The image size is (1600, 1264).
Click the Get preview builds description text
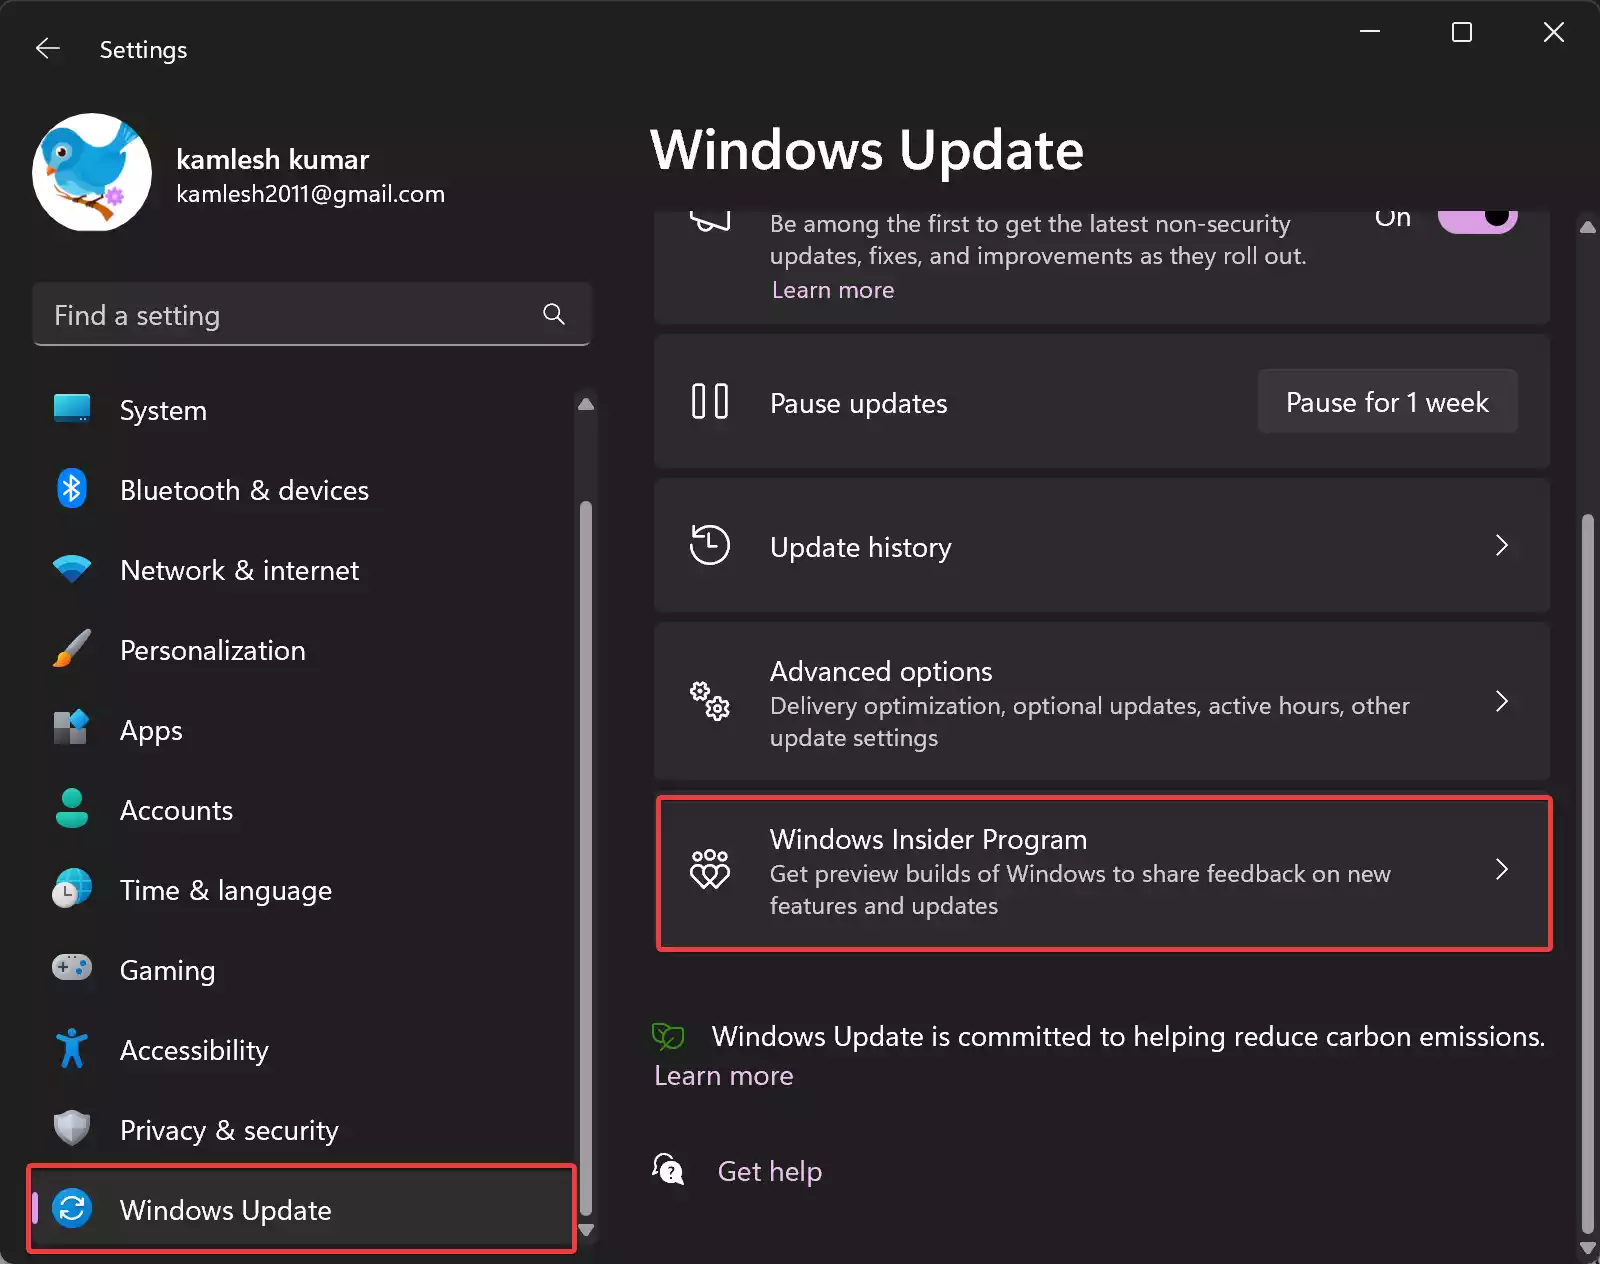(x=1080, y=890)
